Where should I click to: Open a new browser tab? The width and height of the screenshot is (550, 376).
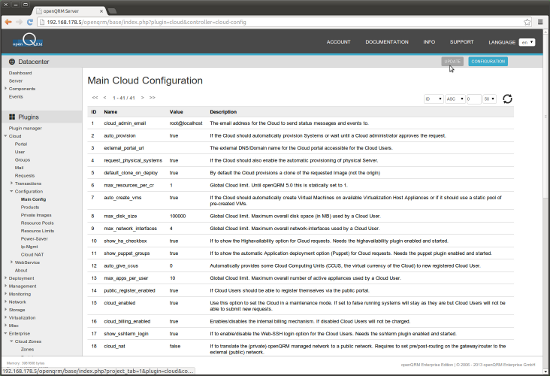[112, 11]
